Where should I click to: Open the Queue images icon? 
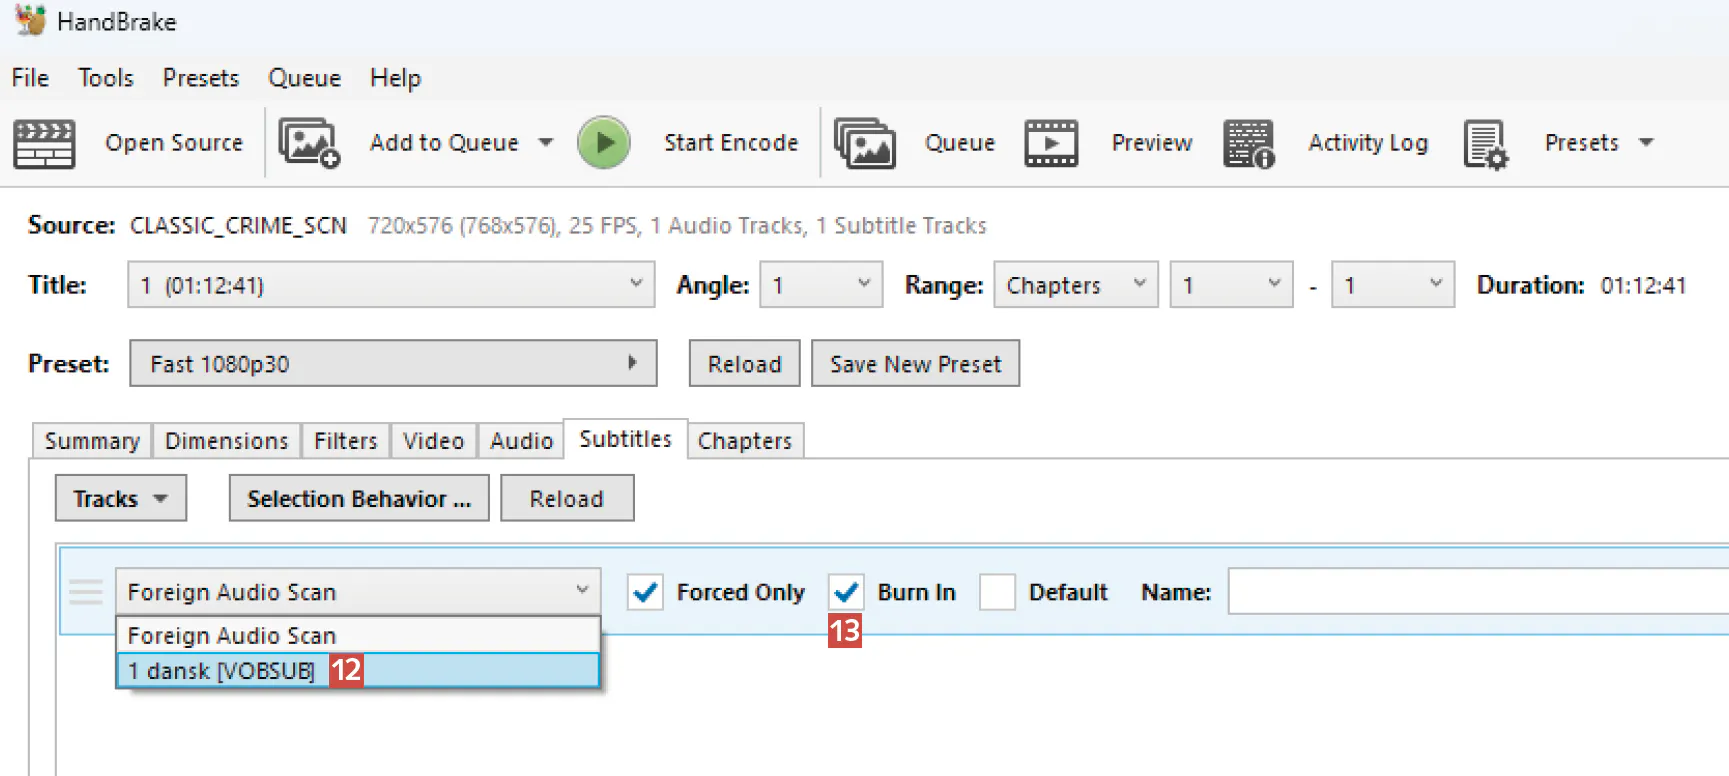tap(864, 143)
